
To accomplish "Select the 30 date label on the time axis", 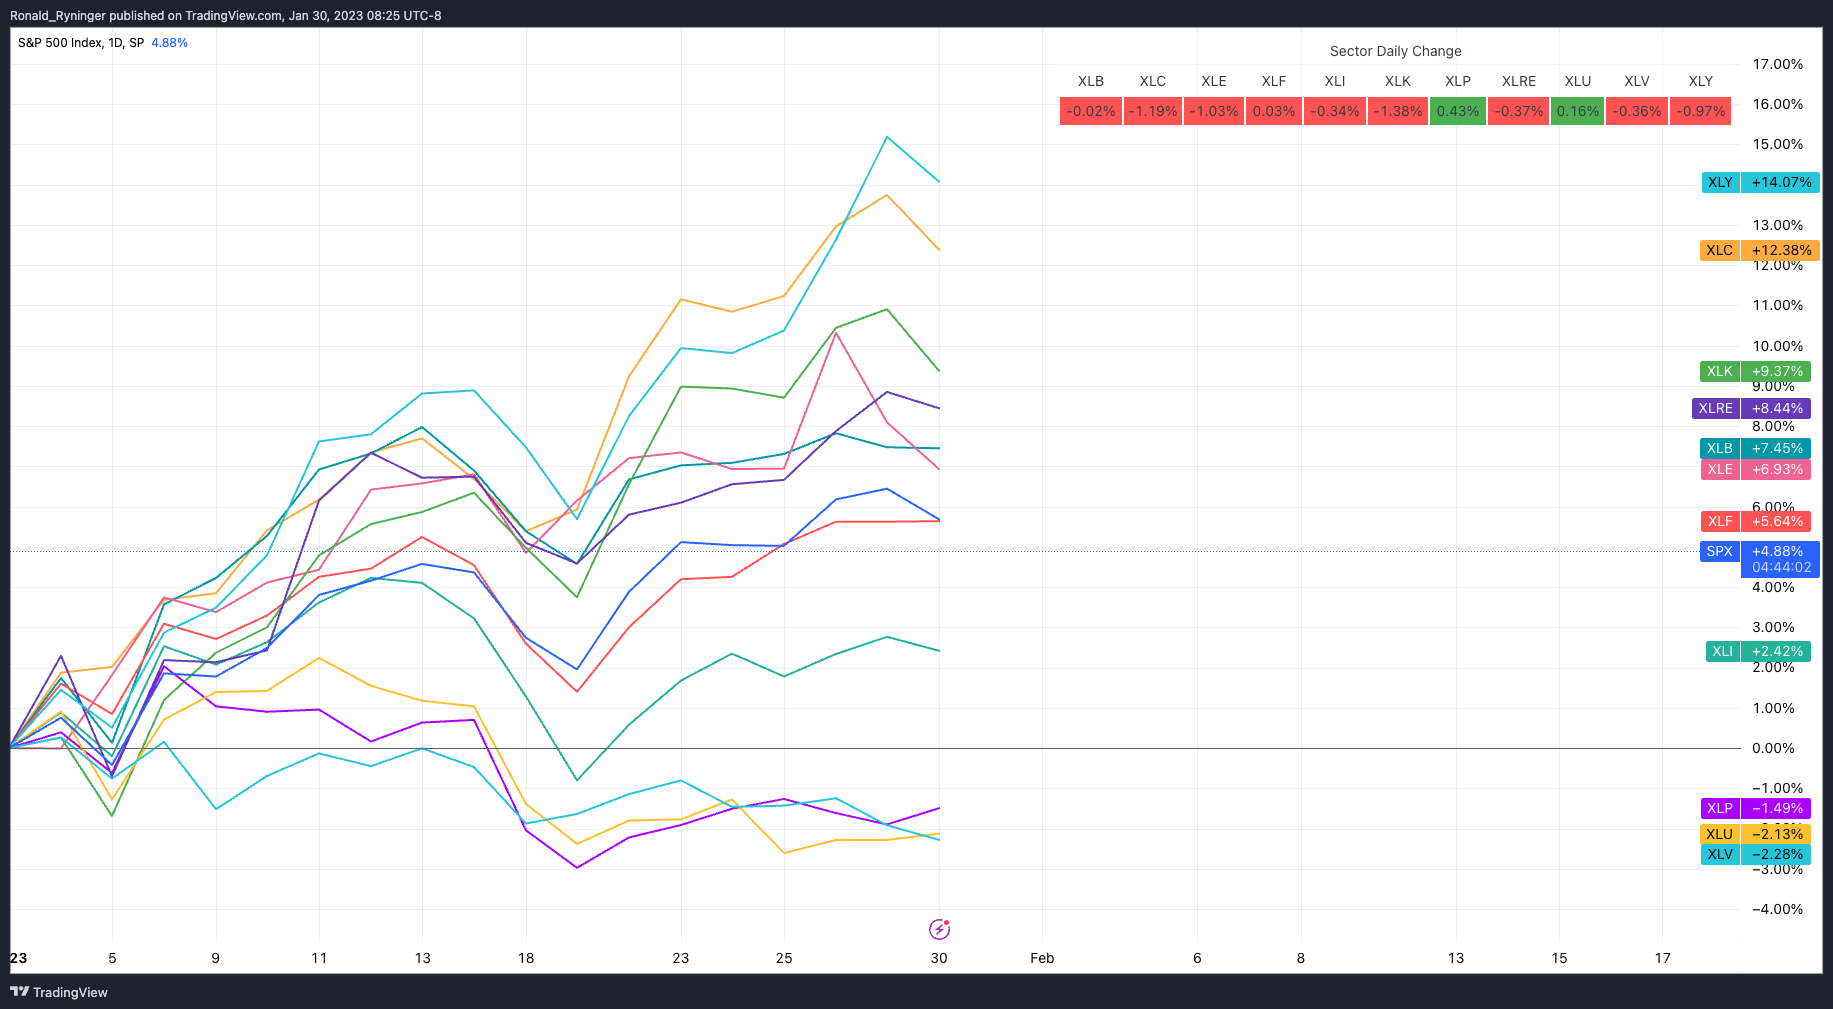I will click(x=939, y=958).
